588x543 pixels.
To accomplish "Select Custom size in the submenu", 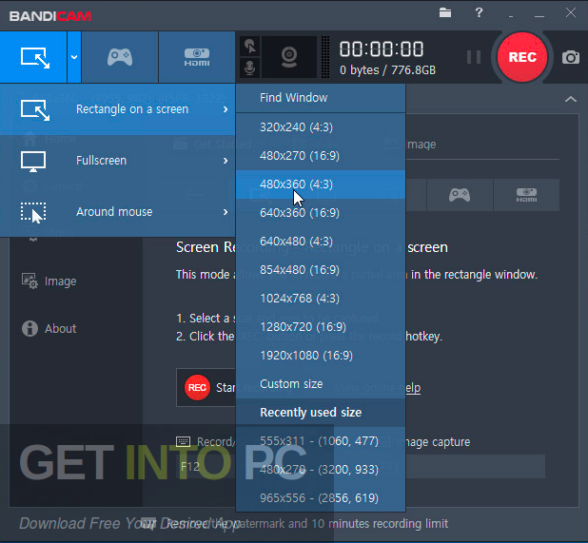I will pyautogui.click(x=320, y=384).
